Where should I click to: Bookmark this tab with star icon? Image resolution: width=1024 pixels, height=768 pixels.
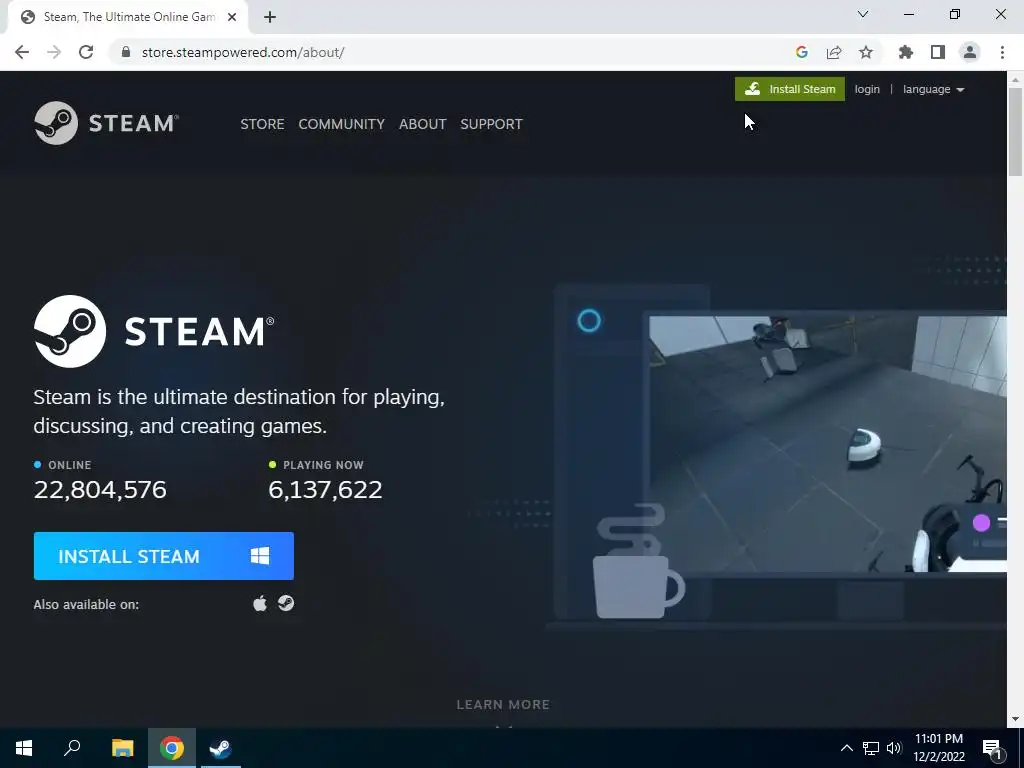pyautogui.click(x=866, y=52)
